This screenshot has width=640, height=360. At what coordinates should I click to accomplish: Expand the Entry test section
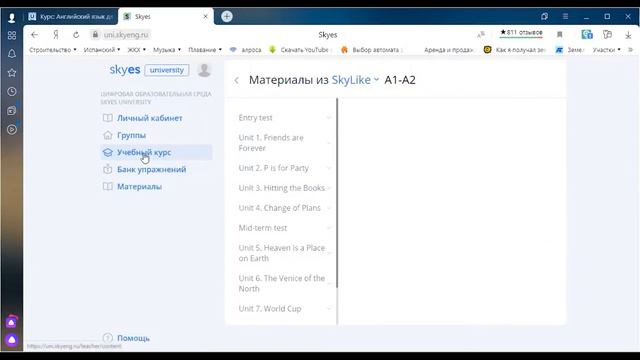tap(284, 118)
